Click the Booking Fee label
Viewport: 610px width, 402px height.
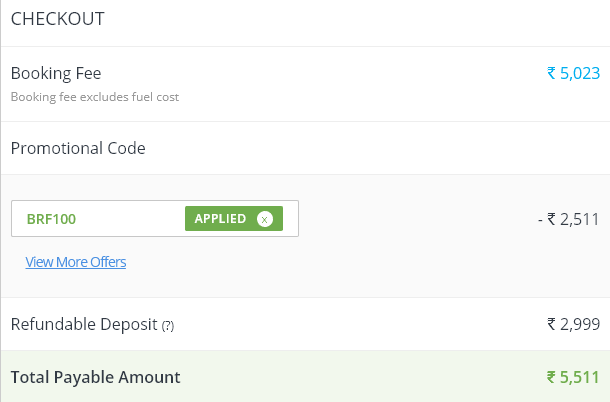56,74
